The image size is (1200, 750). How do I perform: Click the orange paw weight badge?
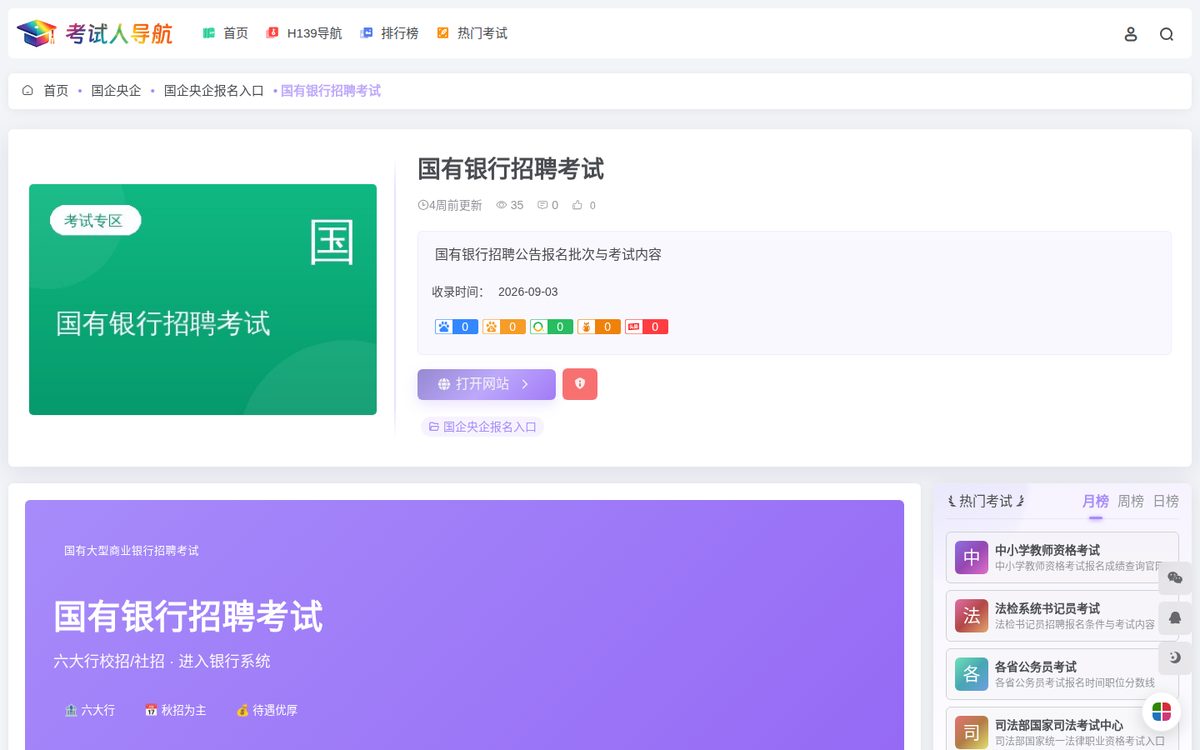[x=504, y=327]
